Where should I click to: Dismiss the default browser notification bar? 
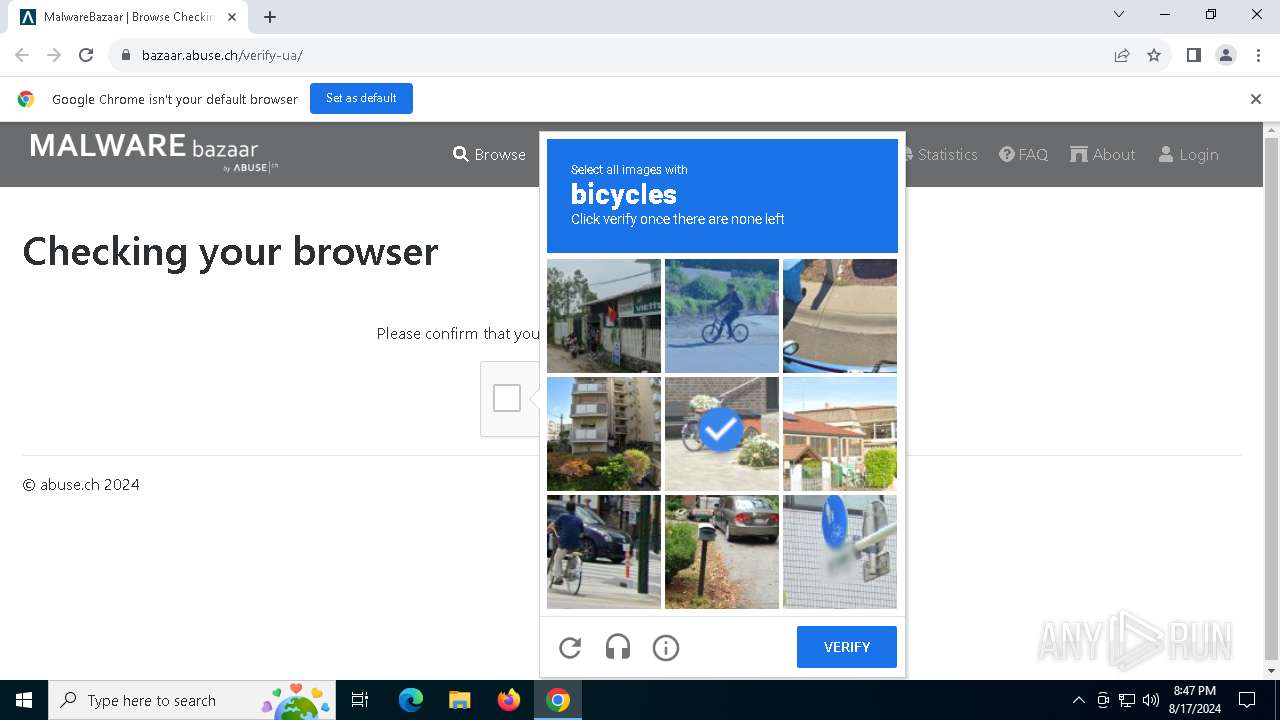[1255, 99]
